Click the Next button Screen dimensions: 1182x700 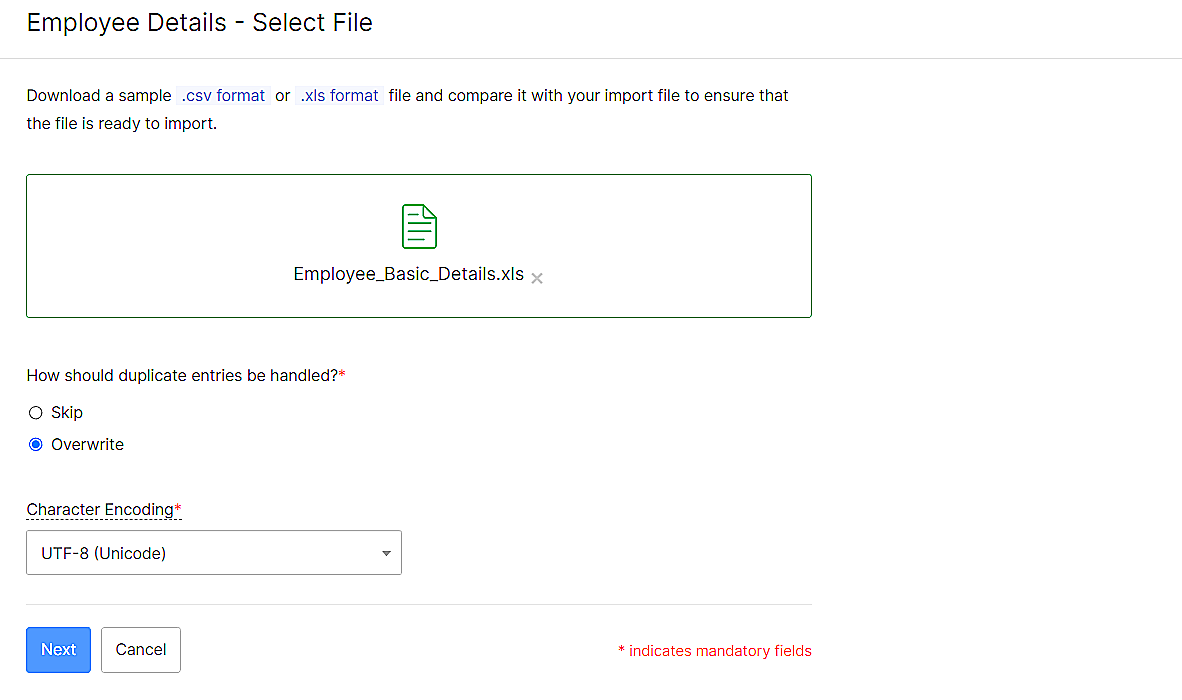pos(58,649)
